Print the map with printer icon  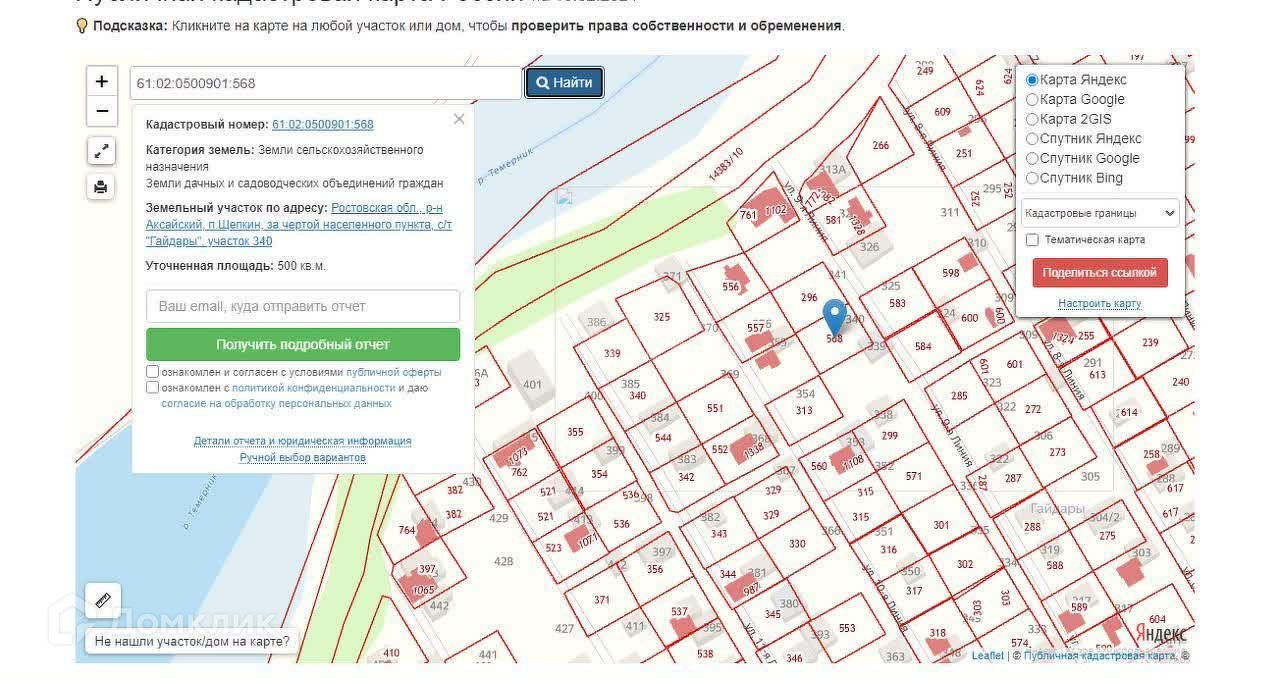pos(101,186)
